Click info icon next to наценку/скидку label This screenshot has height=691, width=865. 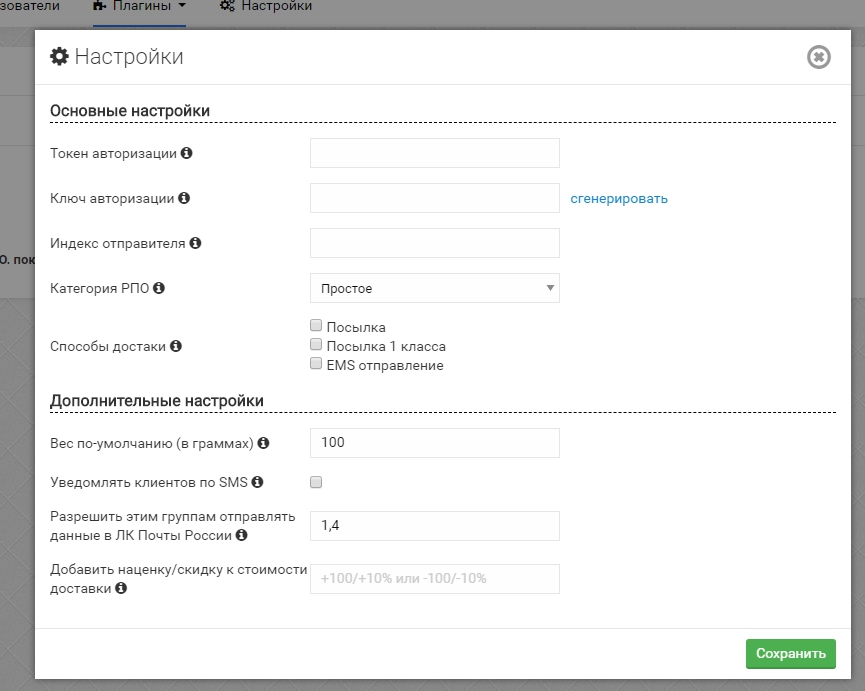point(121,589)
